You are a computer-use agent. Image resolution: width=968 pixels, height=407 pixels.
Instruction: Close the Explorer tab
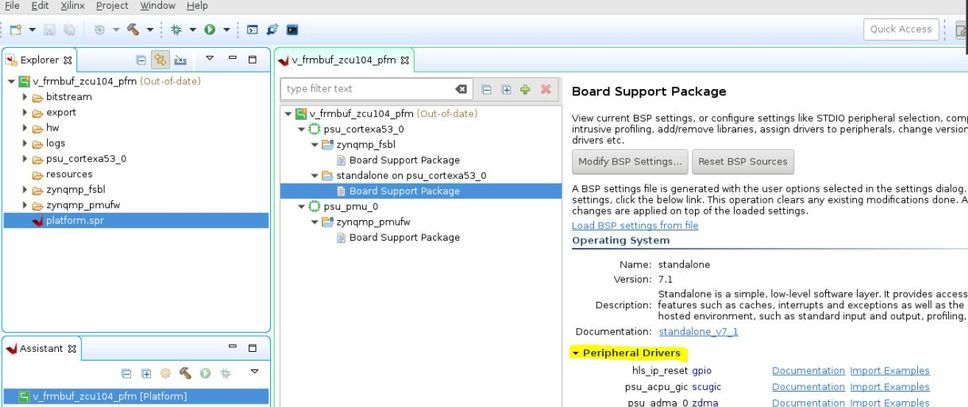coord(69,60)
